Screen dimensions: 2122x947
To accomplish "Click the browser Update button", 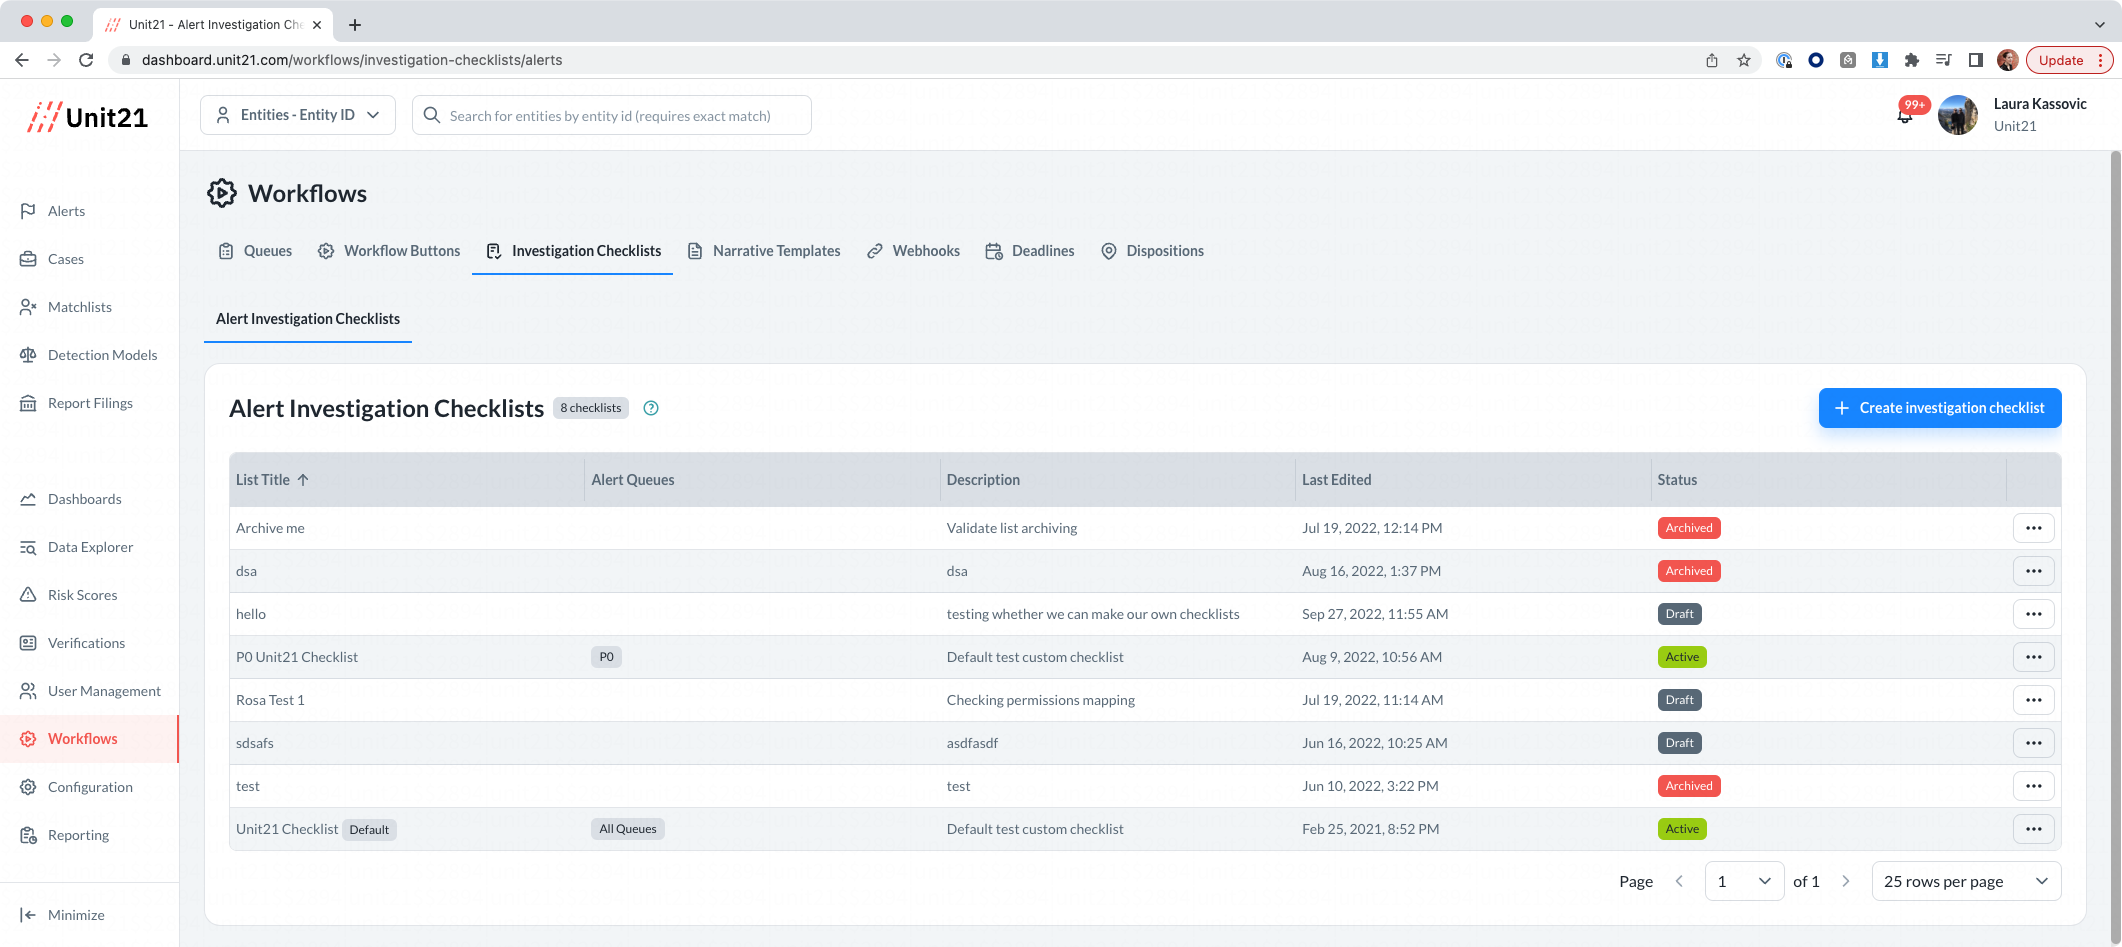I will tap(2069, 60).
